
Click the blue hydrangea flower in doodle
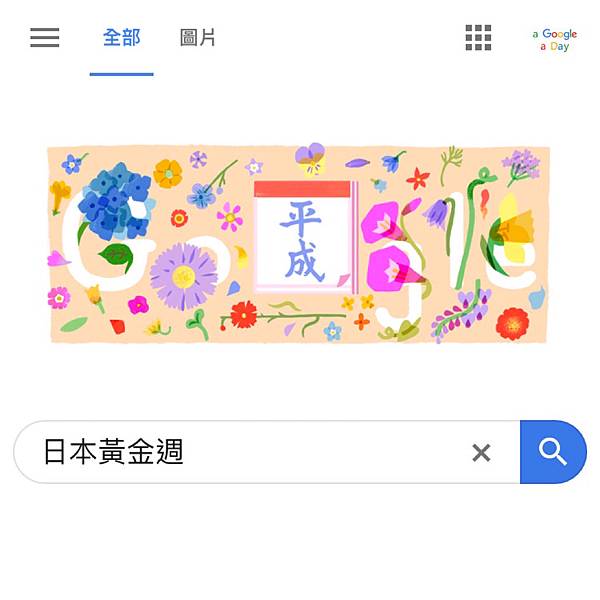(x=116, y=201)
